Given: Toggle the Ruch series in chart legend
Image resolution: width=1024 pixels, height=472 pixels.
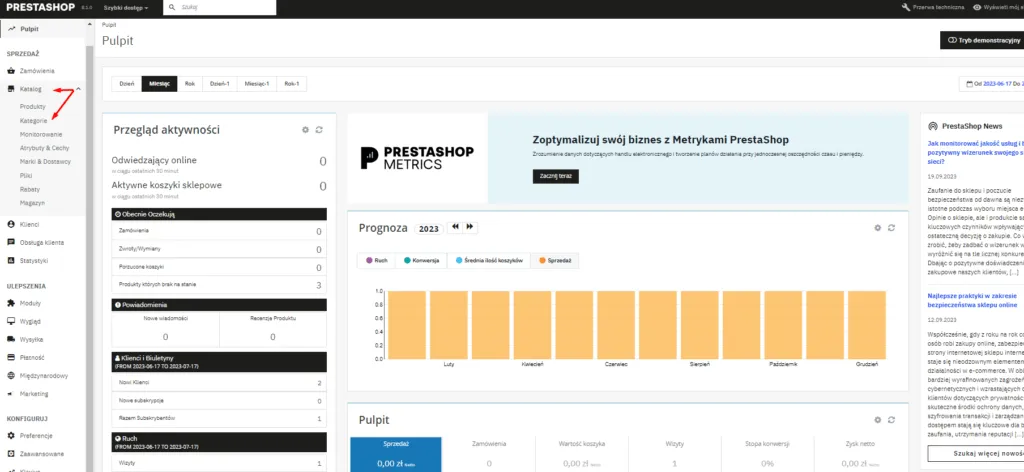Looking at the screenshot, I should pos(377,260).
